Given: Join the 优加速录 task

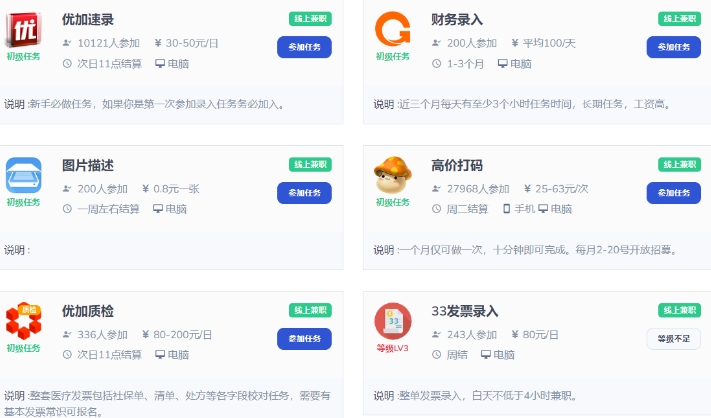Looking at the screenshot, I should (x=304, y=47).
